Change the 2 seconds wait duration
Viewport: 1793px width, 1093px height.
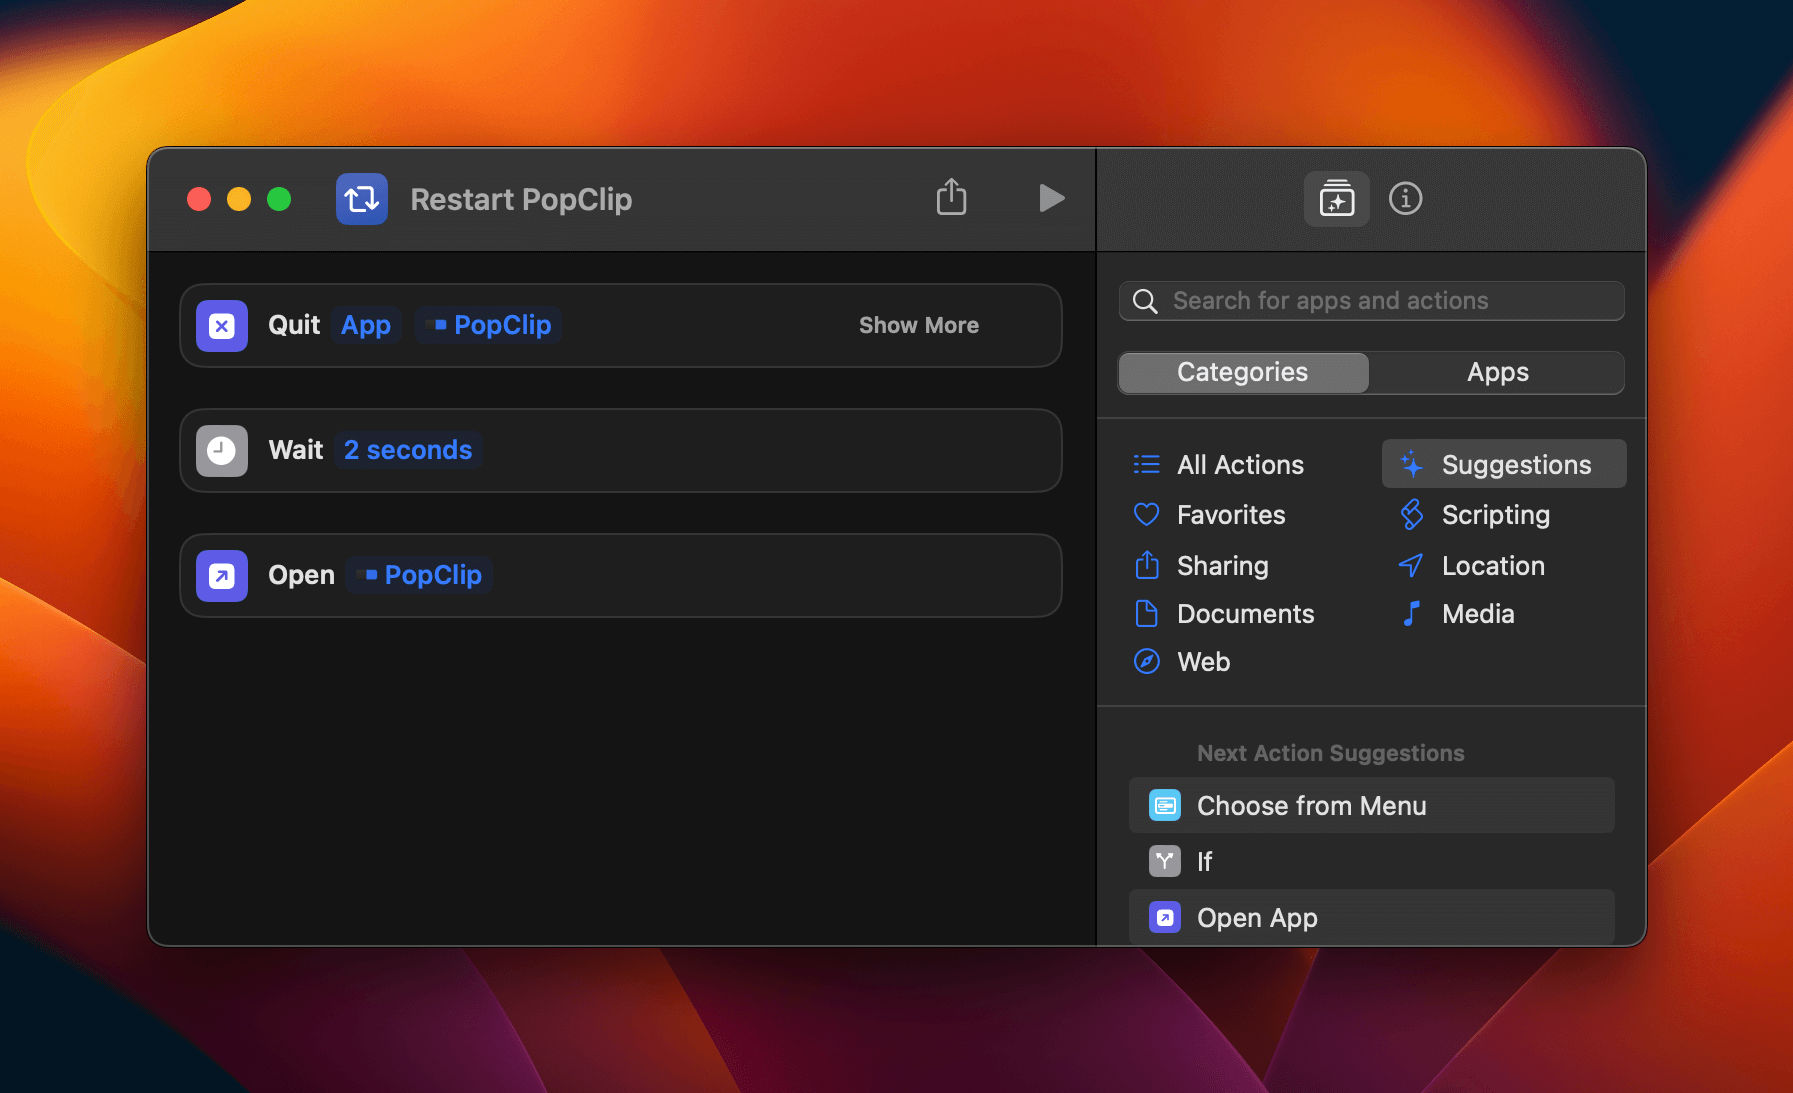pyautogui.click(x=408, y=451)
